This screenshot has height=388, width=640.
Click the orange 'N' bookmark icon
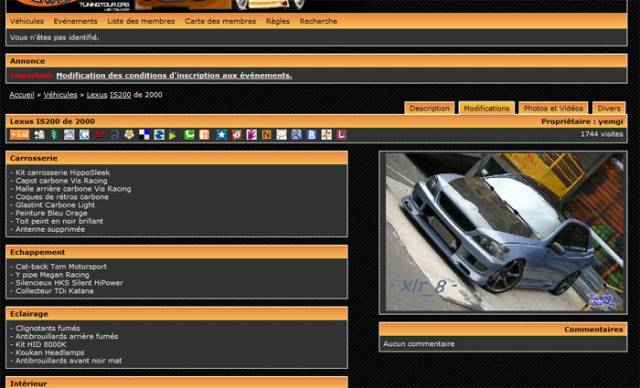(x=267, y=135)
